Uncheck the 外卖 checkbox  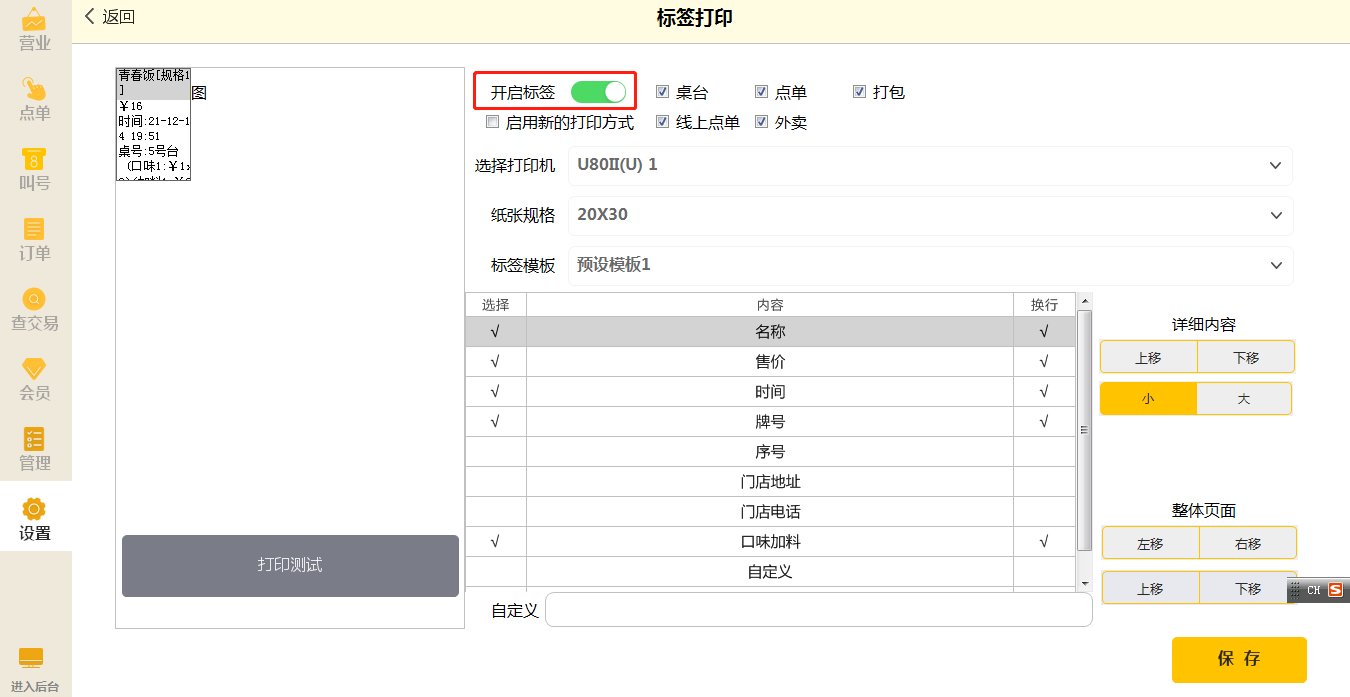[x=762, y=122]
